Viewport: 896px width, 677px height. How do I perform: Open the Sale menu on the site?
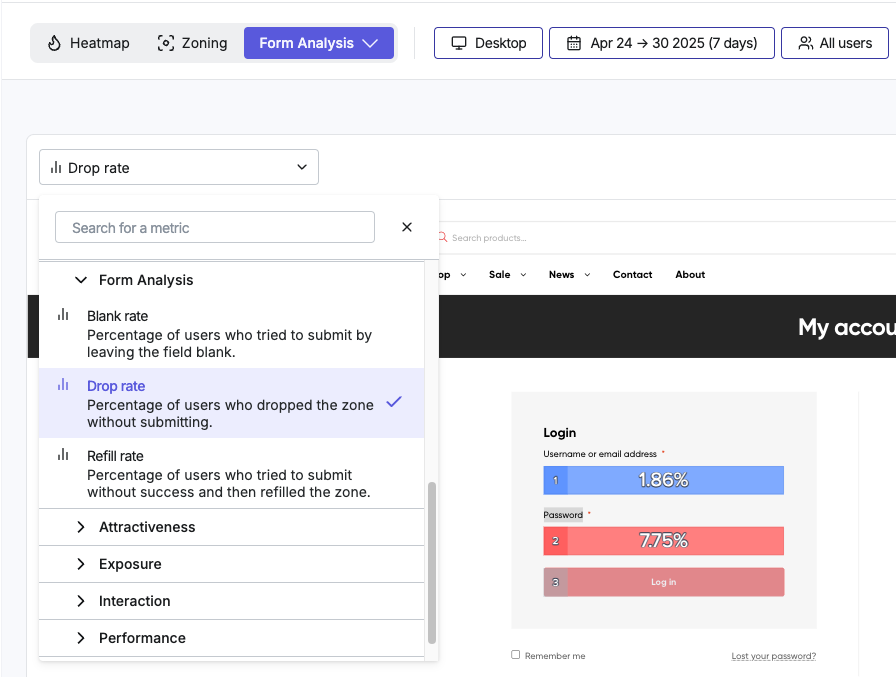click(499, 275)
